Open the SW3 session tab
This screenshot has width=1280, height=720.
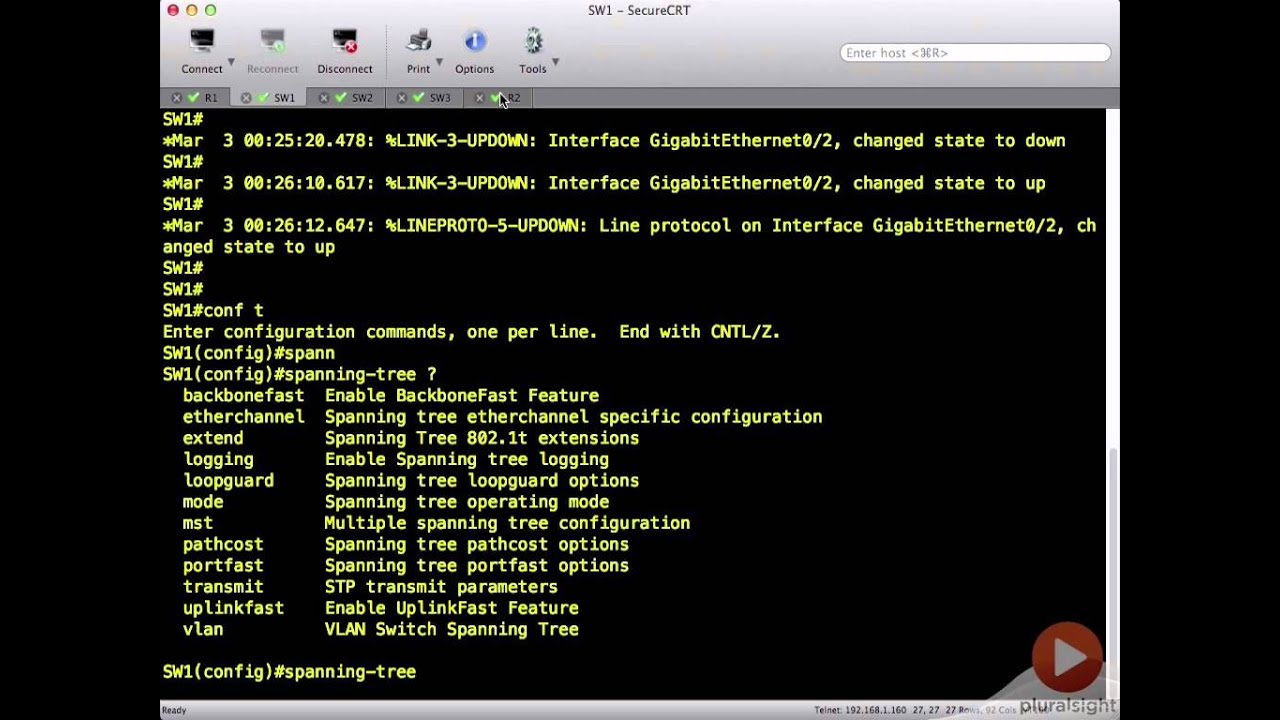point(425,98)
